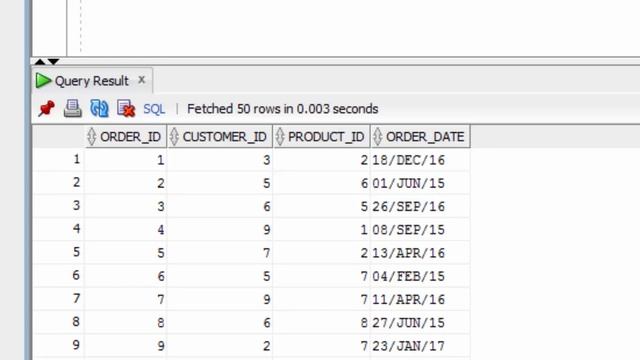Image resolution: width=640 pixels, height=360 pixels.
Task: Click the delete row red X icon
Action: click(x=126, y=109)
